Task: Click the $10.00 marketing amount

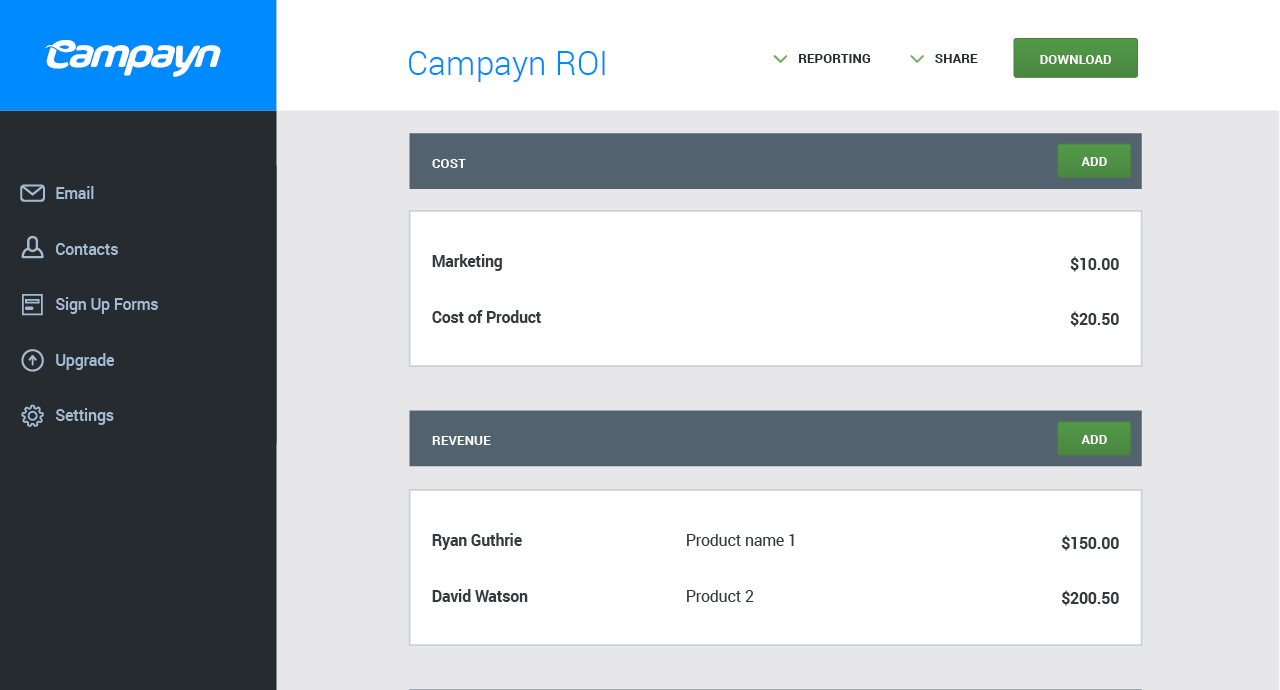Action: (x=1094, y=265)
